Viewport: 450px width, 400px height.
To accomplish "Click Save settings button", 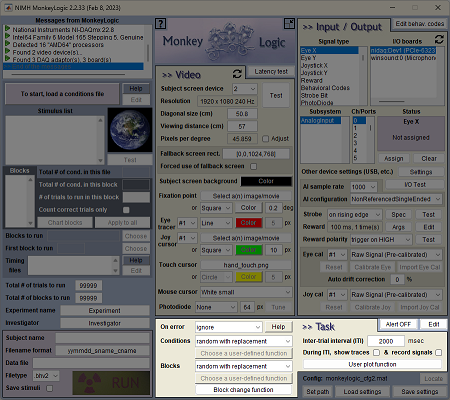I will click(420, 392).
